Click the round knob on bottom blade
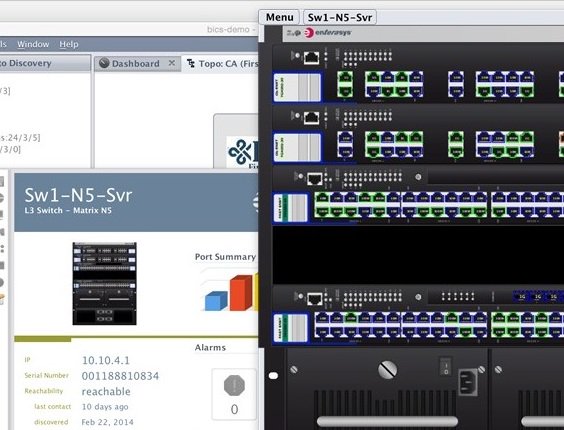This screenshot has height=430, width=564. click(x=418, y=297)
